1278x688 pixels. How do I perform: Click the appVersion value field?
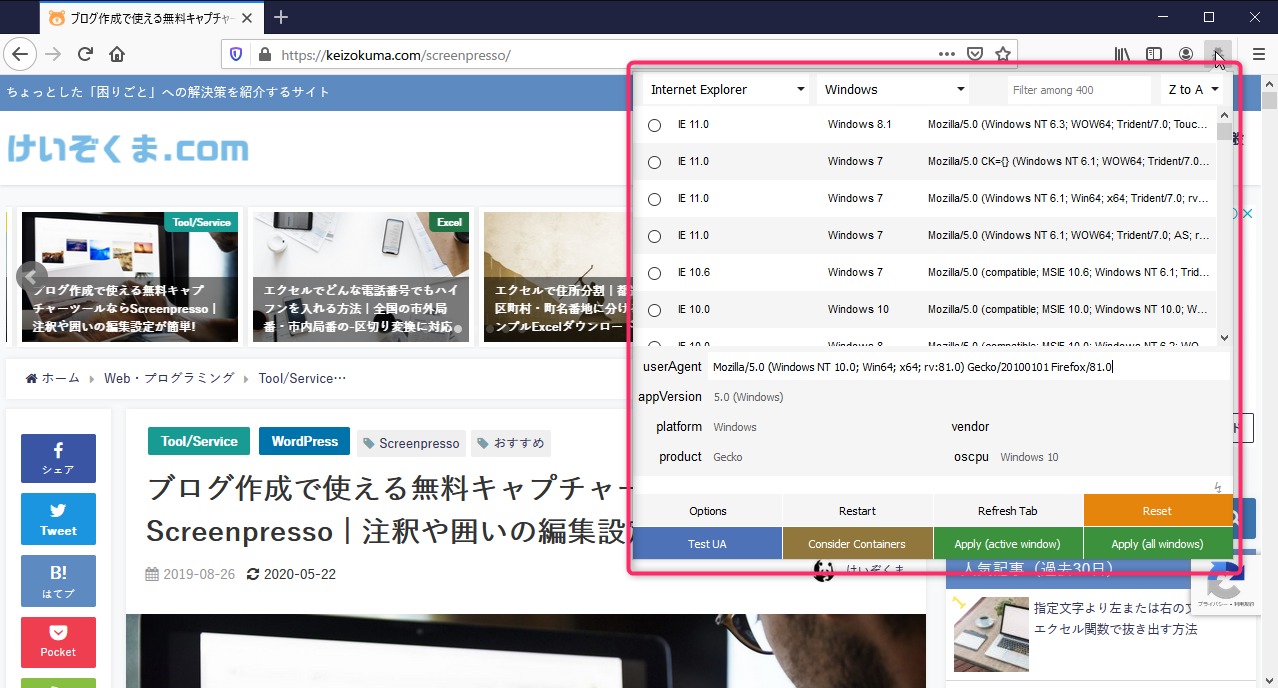click(x=969, y=397)
